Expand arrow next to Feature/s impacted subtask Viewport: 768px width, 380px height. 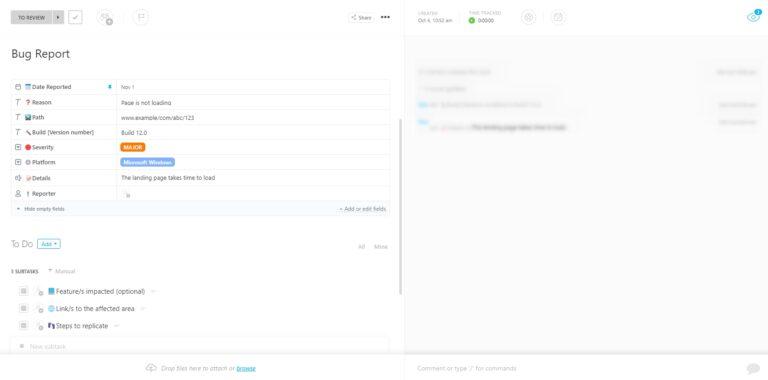point(153,291)
